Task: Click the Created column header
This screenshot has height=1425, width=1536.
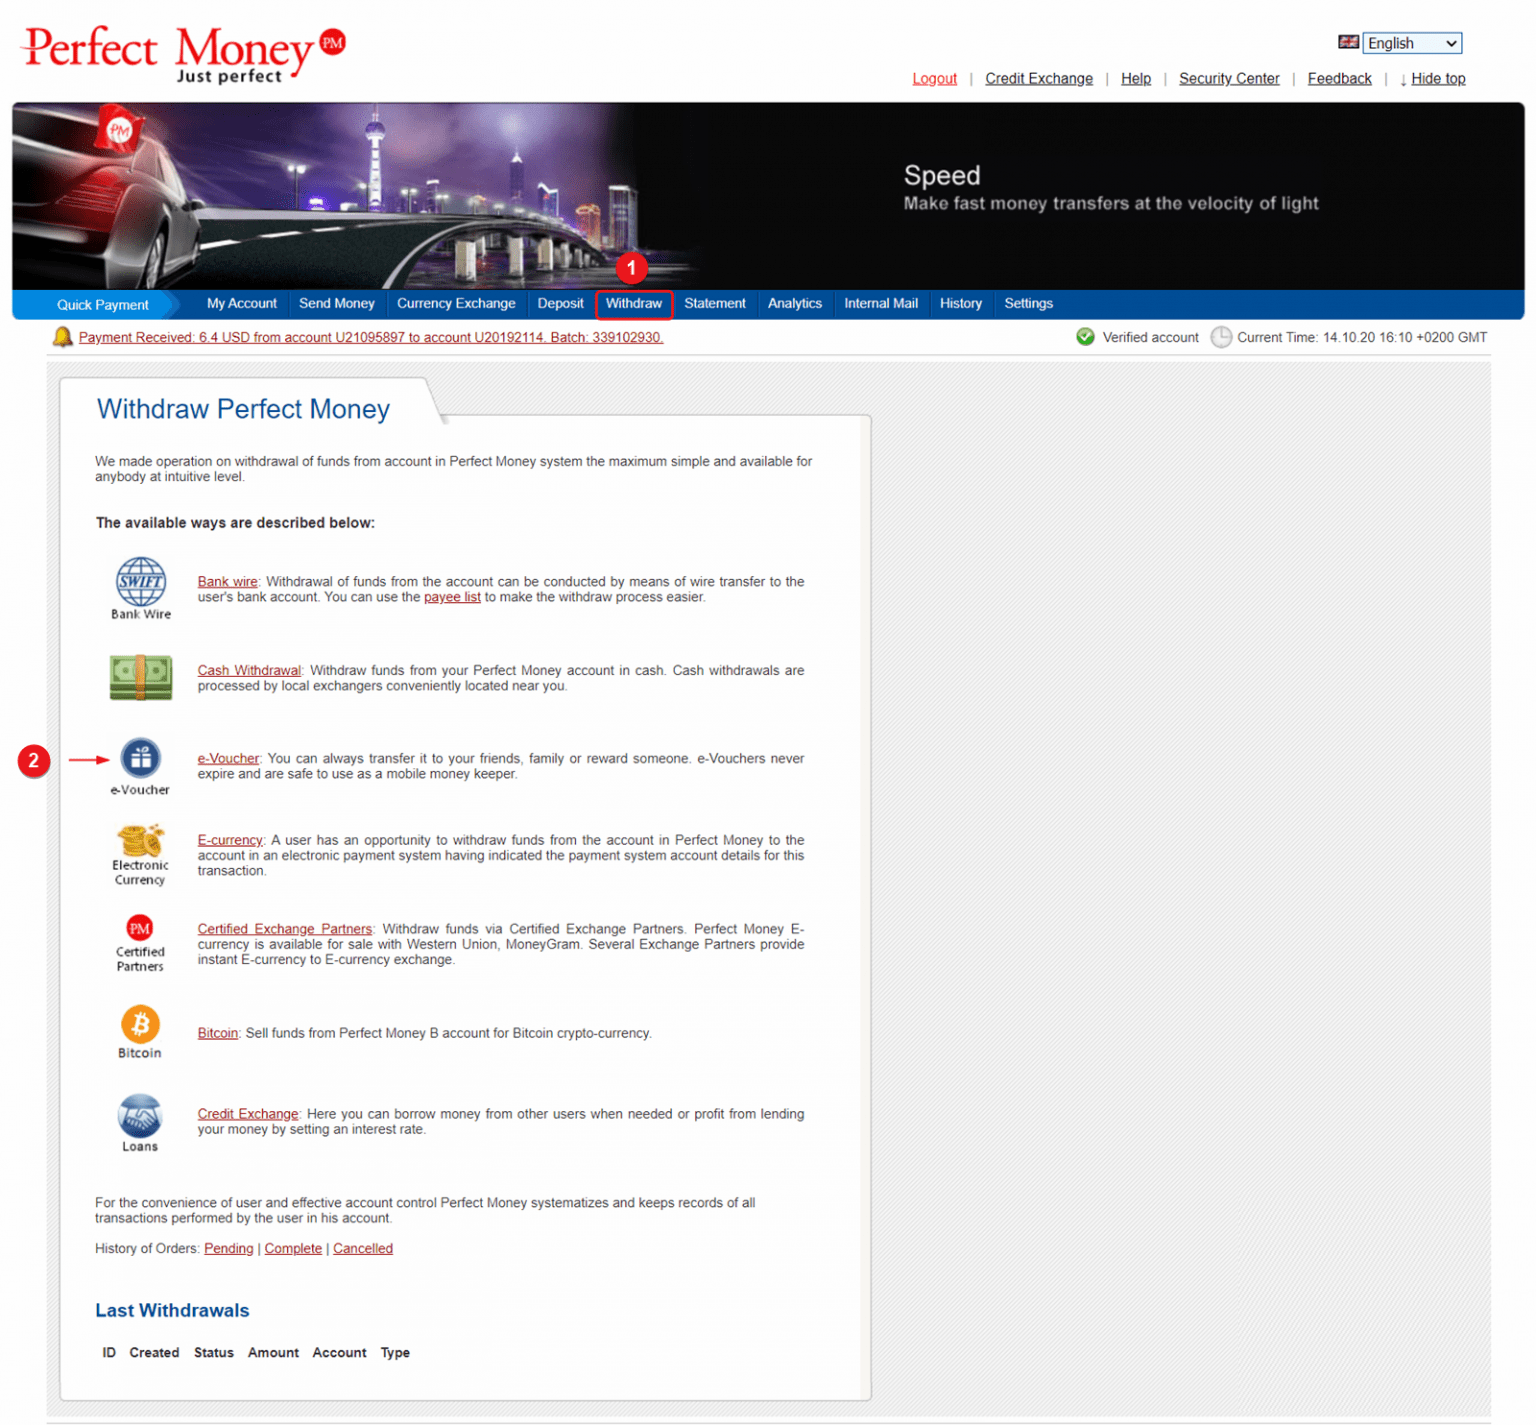Action: click(x=154, y=1353)
